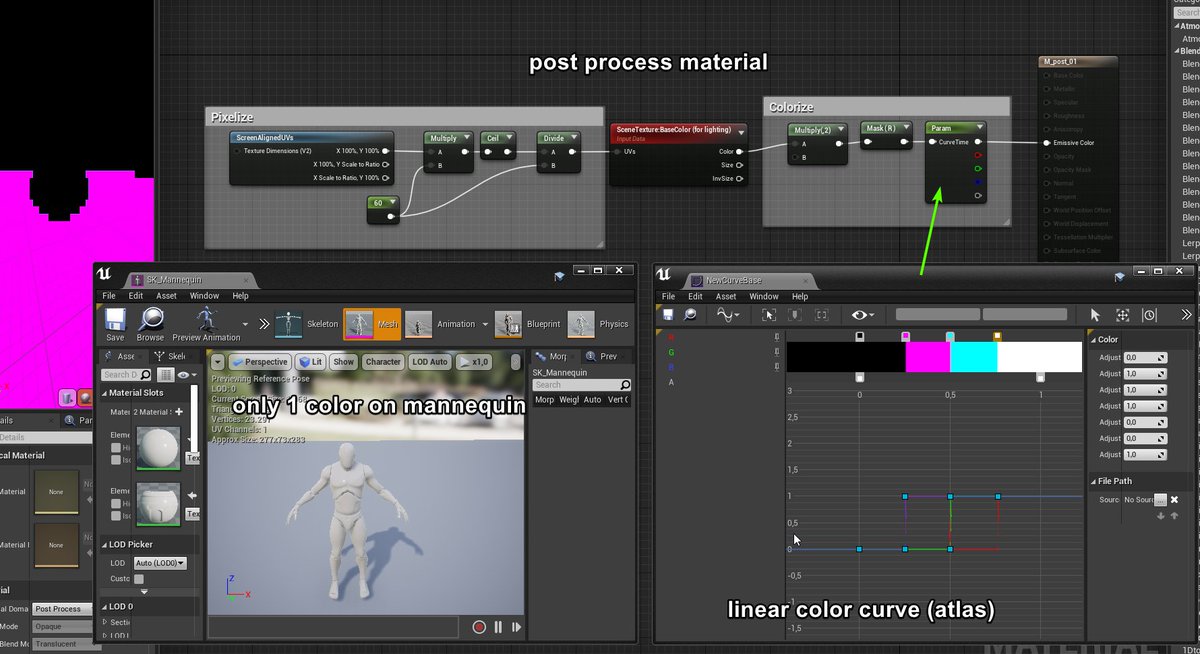Open the Physics editor mode
Image resolution: width=1200 pixels, height=654 pixels.
point(581,324)
